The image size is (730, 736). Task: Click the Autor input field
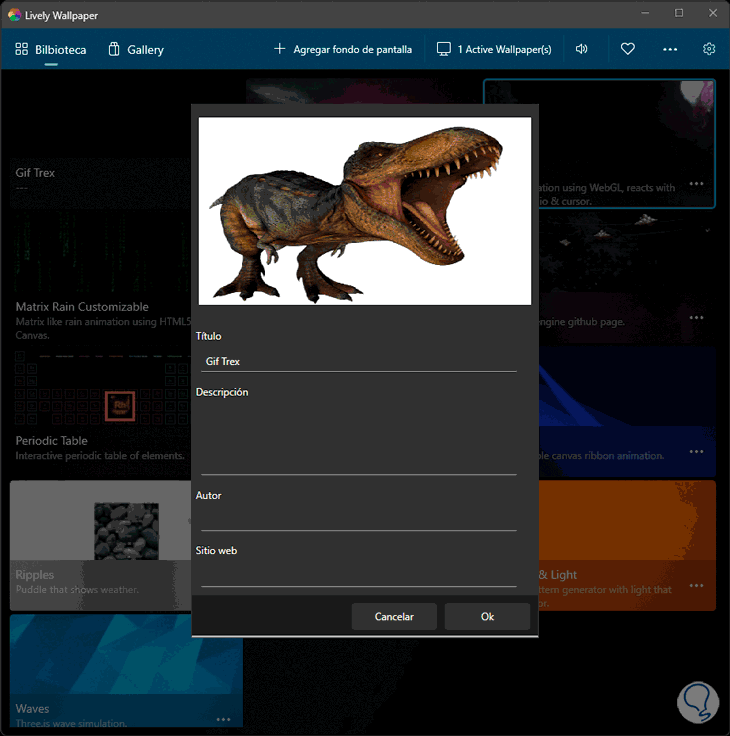[x=359, y=520]
